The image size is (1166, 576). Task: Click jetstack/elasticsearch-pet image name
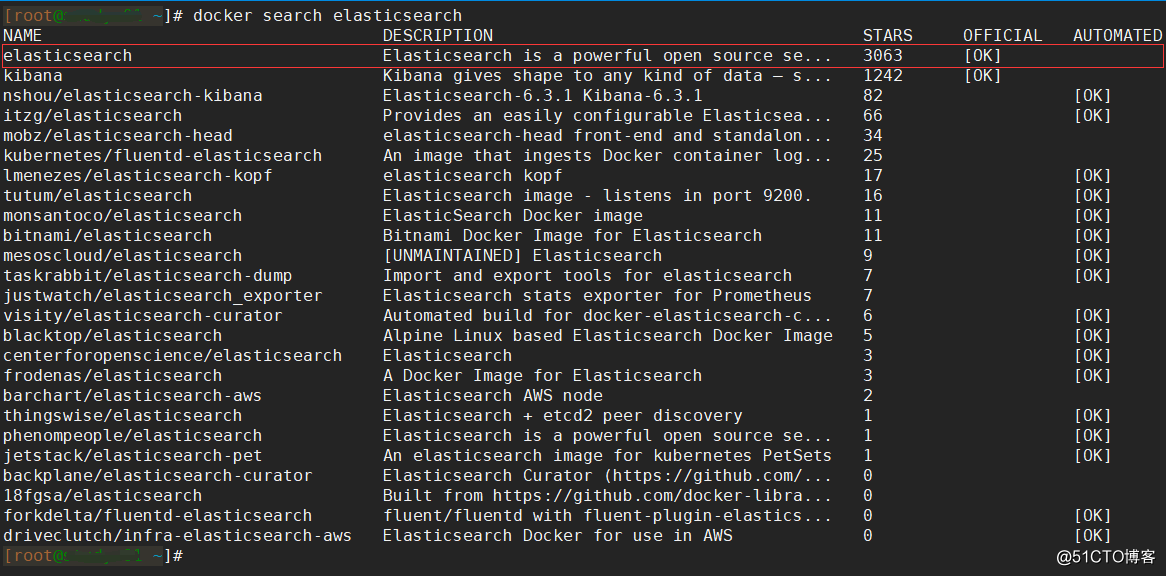click(133, 456)
